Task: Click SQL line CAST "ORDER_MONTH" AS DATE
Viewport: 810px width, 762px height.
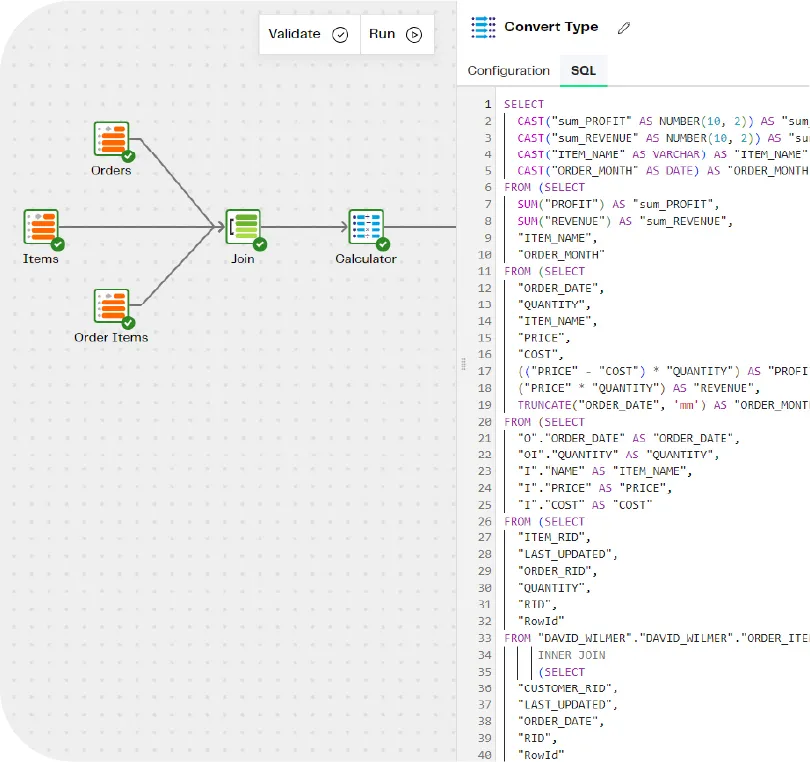Action: tap(663, 171)
